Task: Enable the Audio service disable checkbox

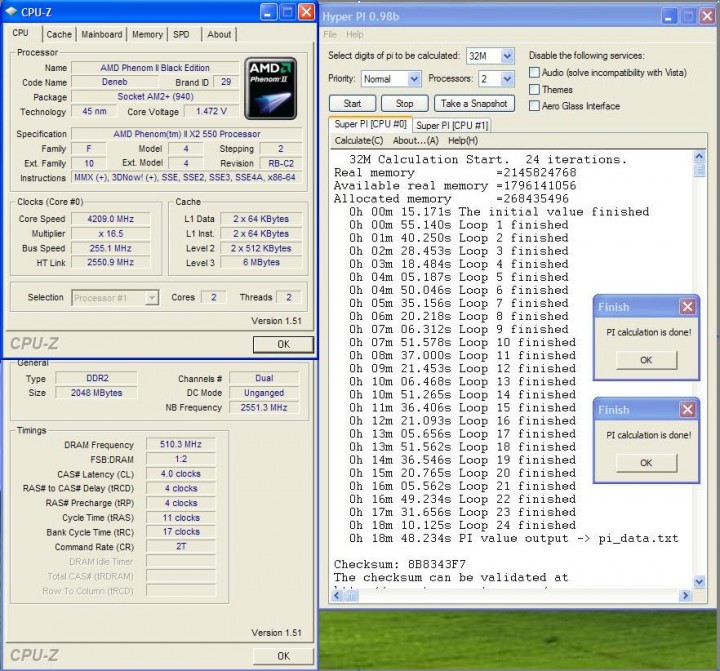Action: (x=535, y=73)
